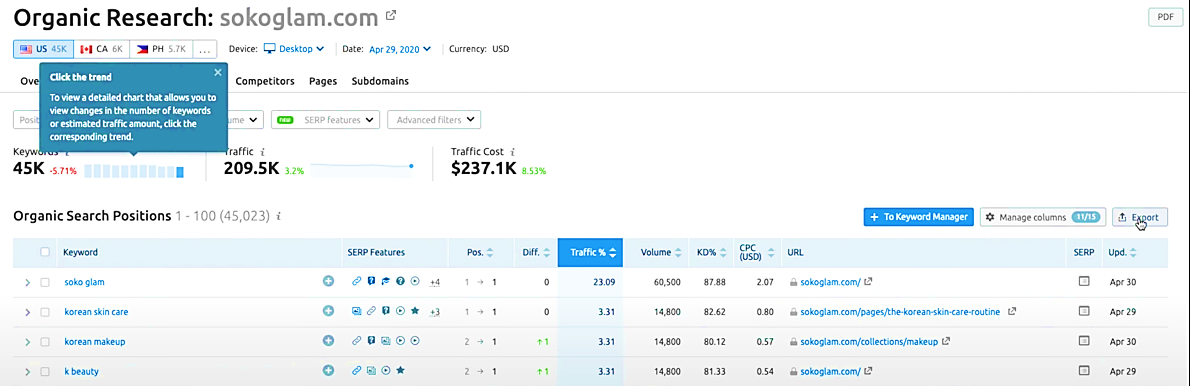Click the star icon in k beauty row
This screenshot has width=1190, height=386.
click(400, 371)
